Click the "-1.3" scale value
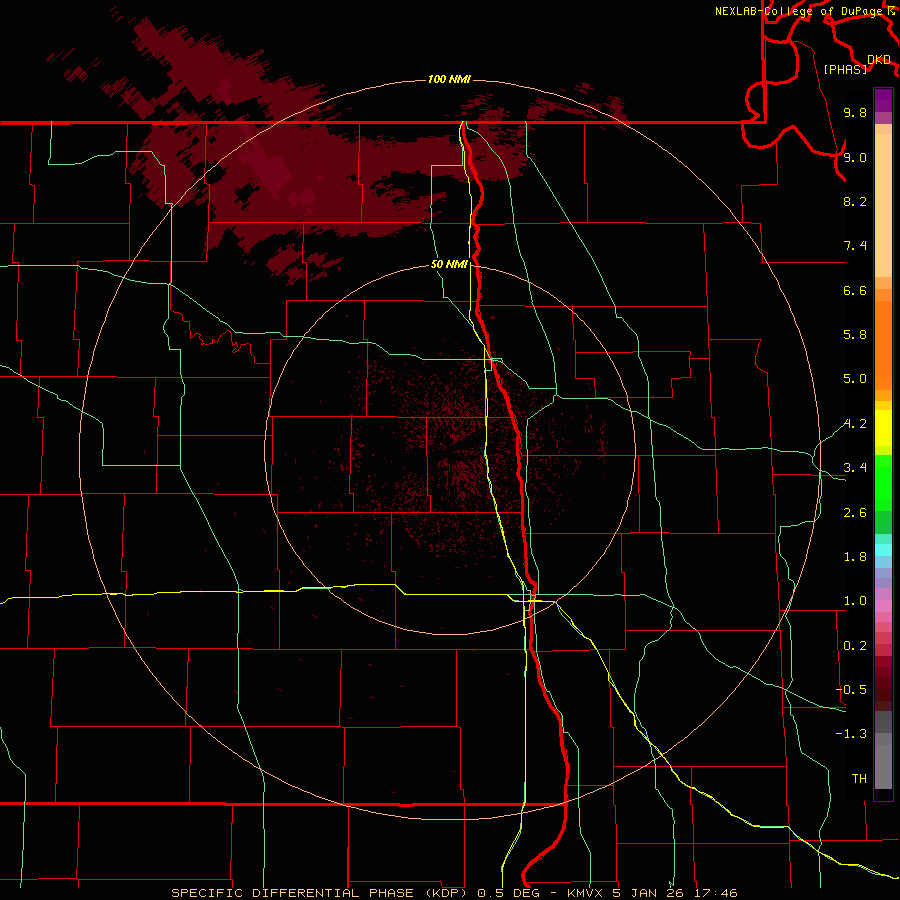Viewport: 900px width, 900px height. click(x=851, y=734)
